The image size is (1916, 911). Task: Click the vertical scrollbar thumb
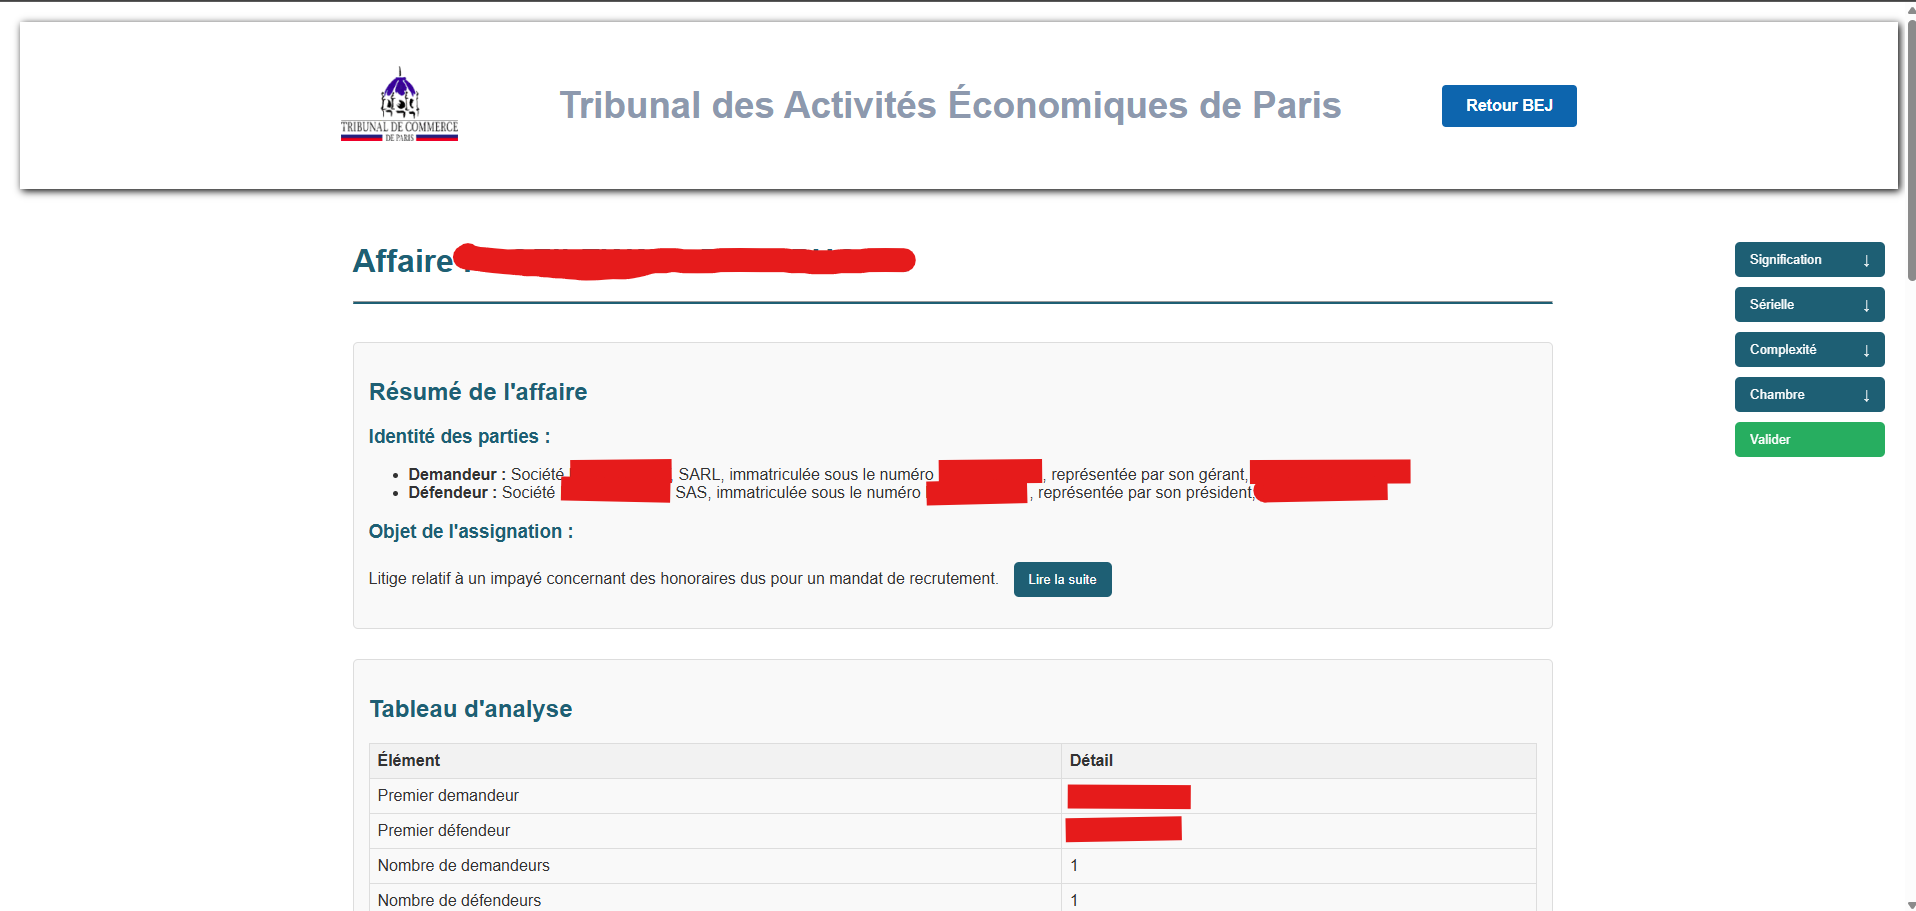(x=1911, y=150)
